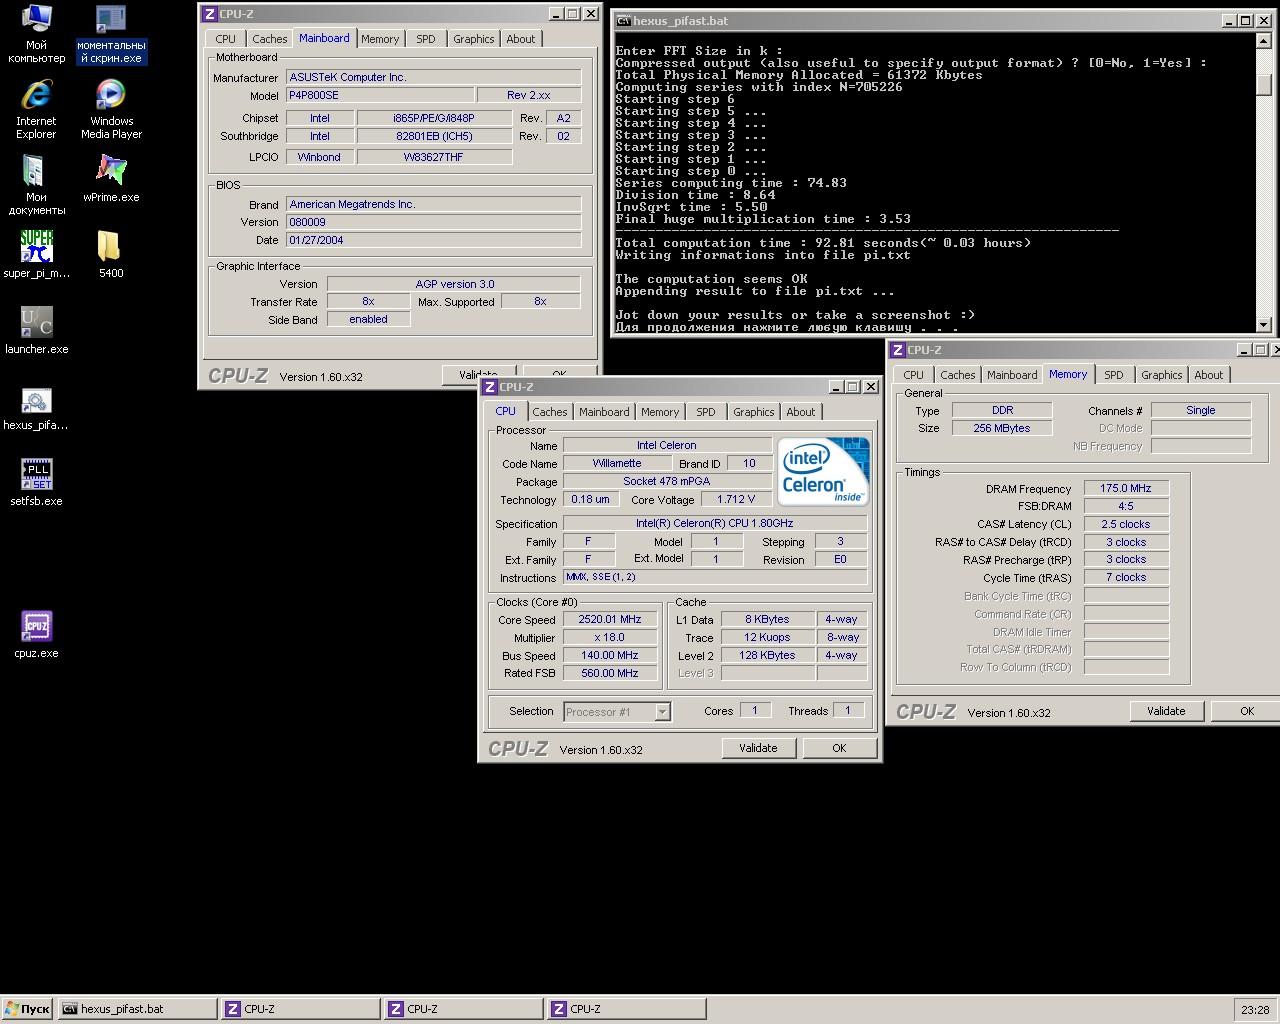
Task: Open the My Computer desktop icon
Action: [36, 33]
